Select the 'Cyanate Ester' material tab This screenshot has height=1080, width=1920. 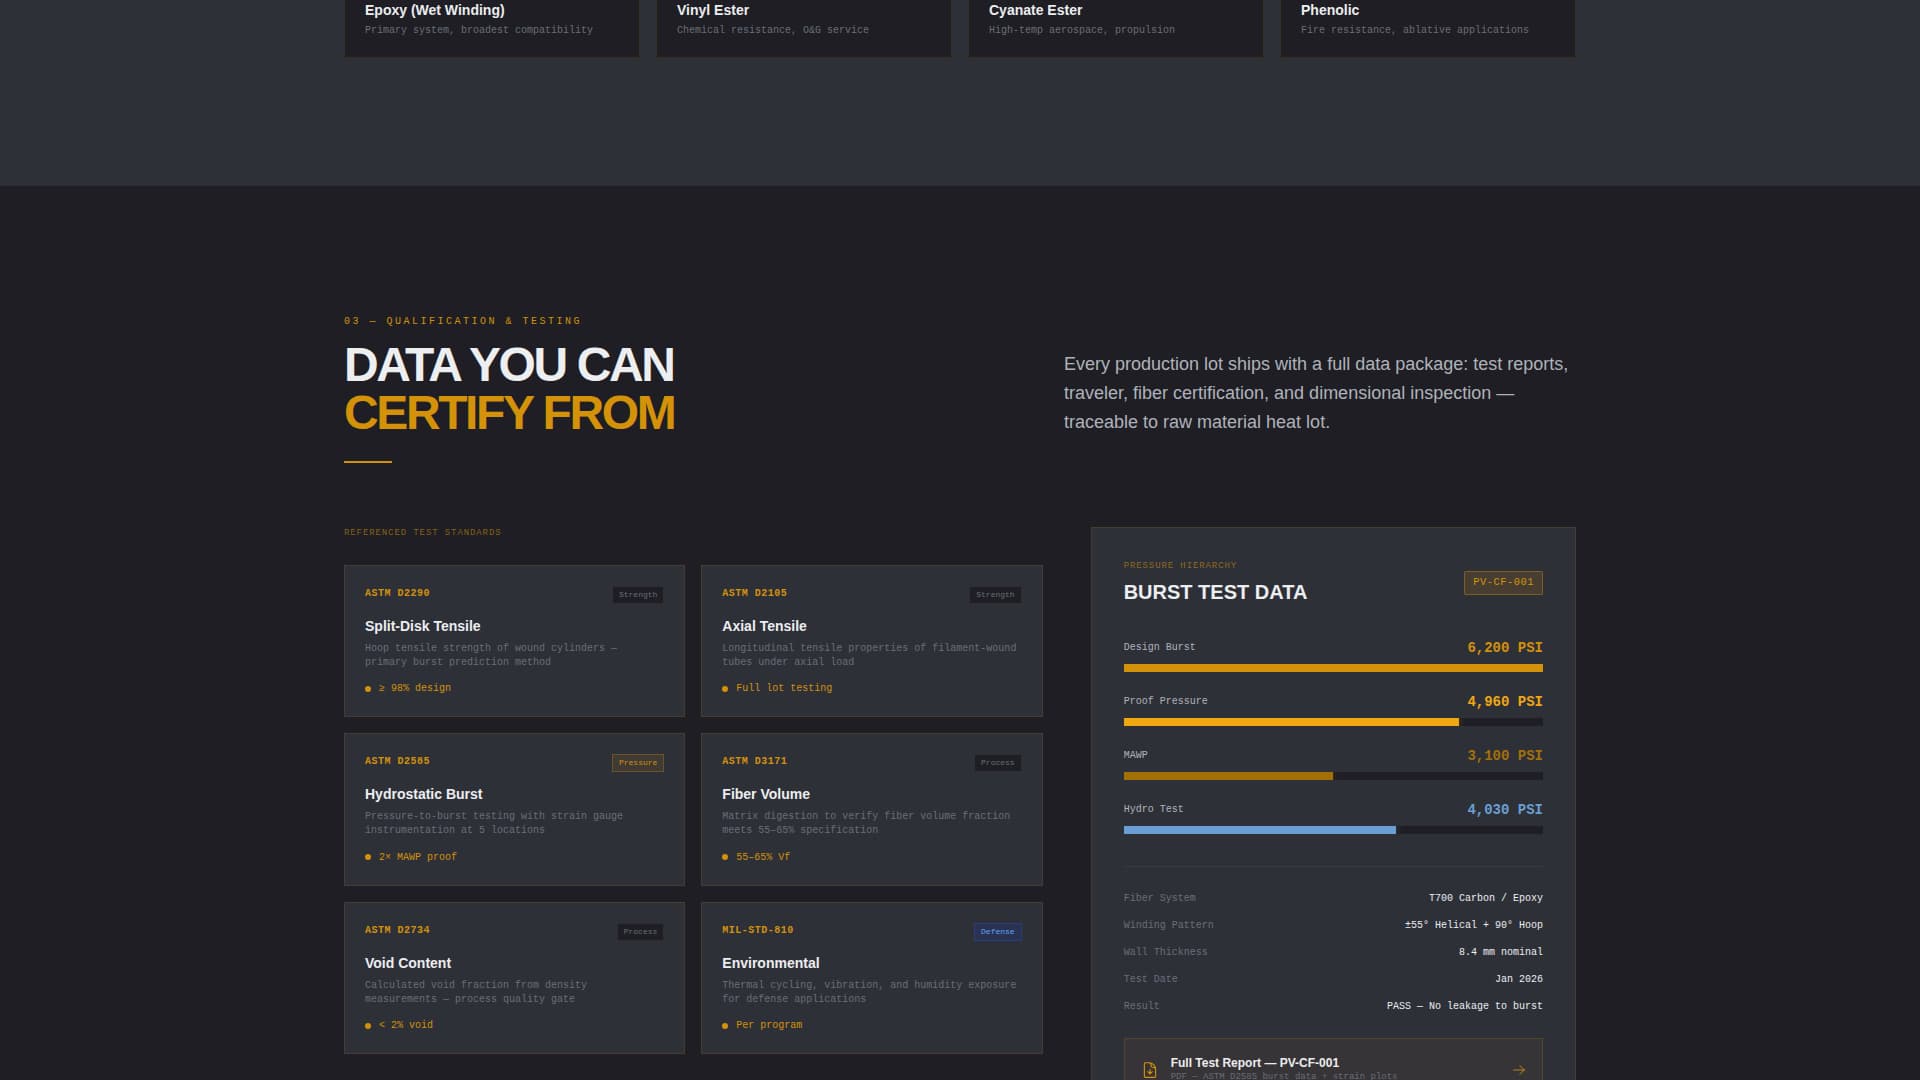[1115, 20]
